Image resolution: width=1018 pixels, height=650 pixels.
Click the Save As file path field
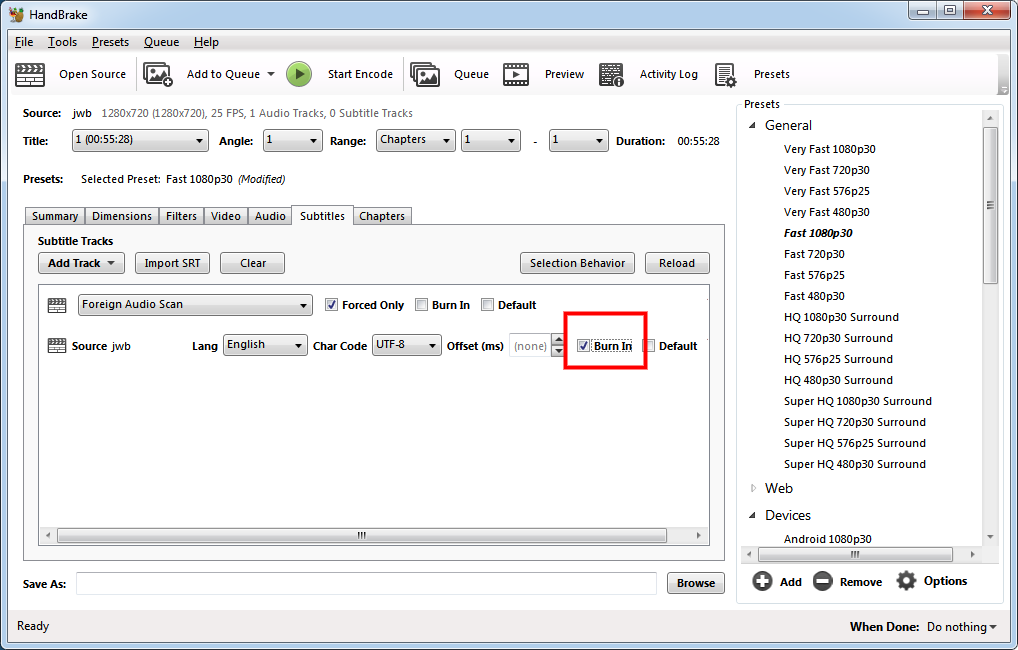366,583
